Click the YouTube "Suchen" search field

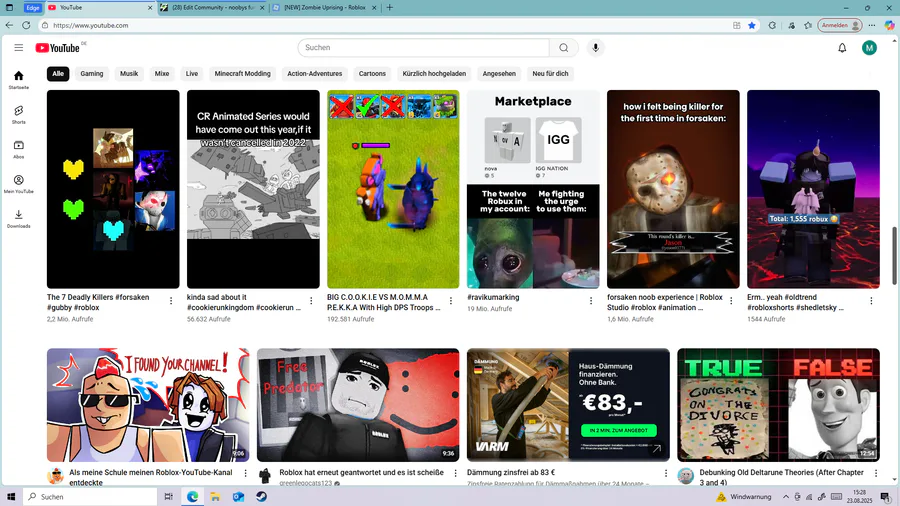click(424, 48)
